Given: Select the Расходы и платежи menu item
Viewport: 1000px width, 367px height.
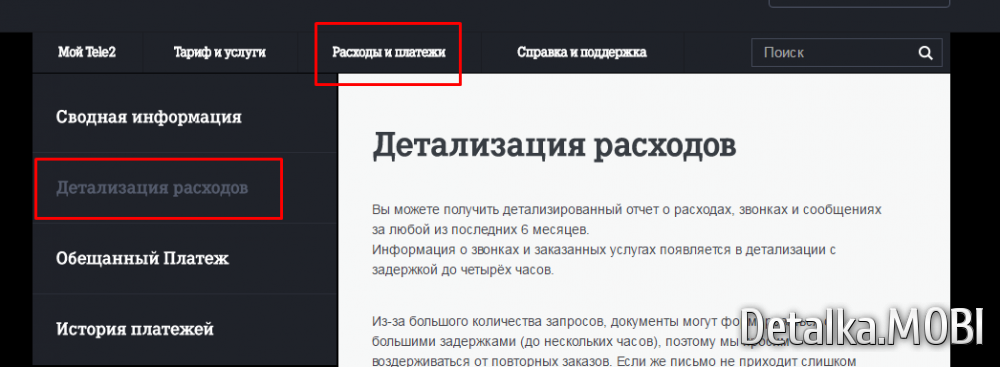Looking at the screenshot, I should 388,52.
